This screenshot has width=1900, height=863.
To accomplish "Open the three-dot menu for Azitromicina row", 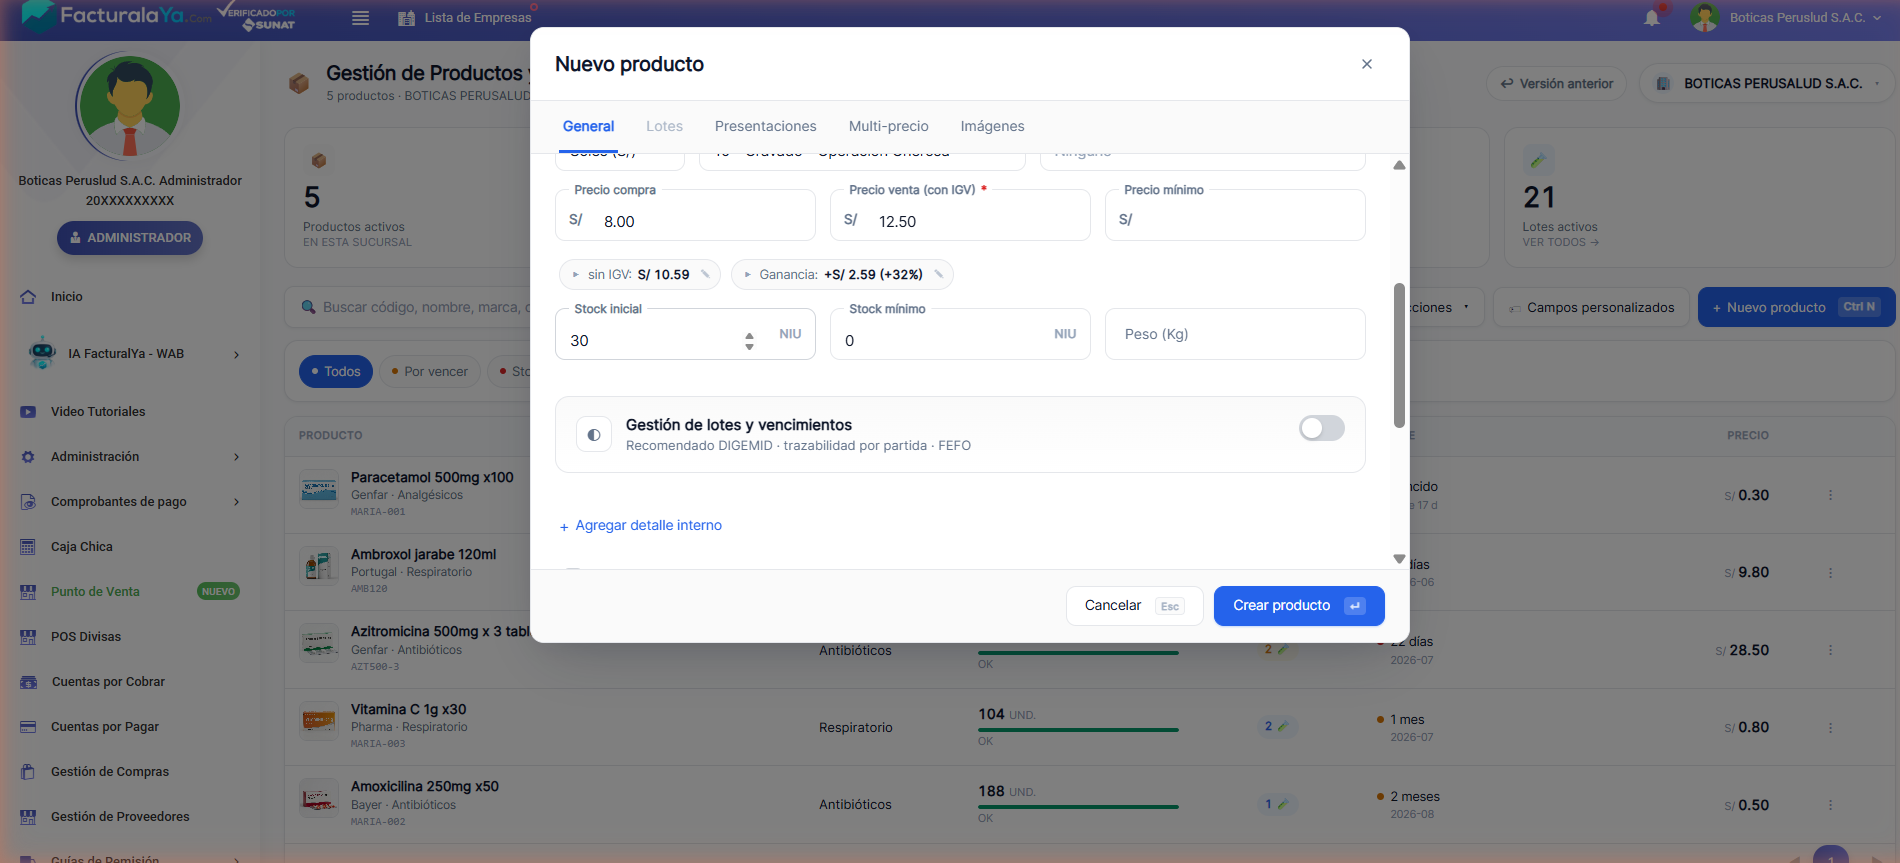I will 1830,650.
